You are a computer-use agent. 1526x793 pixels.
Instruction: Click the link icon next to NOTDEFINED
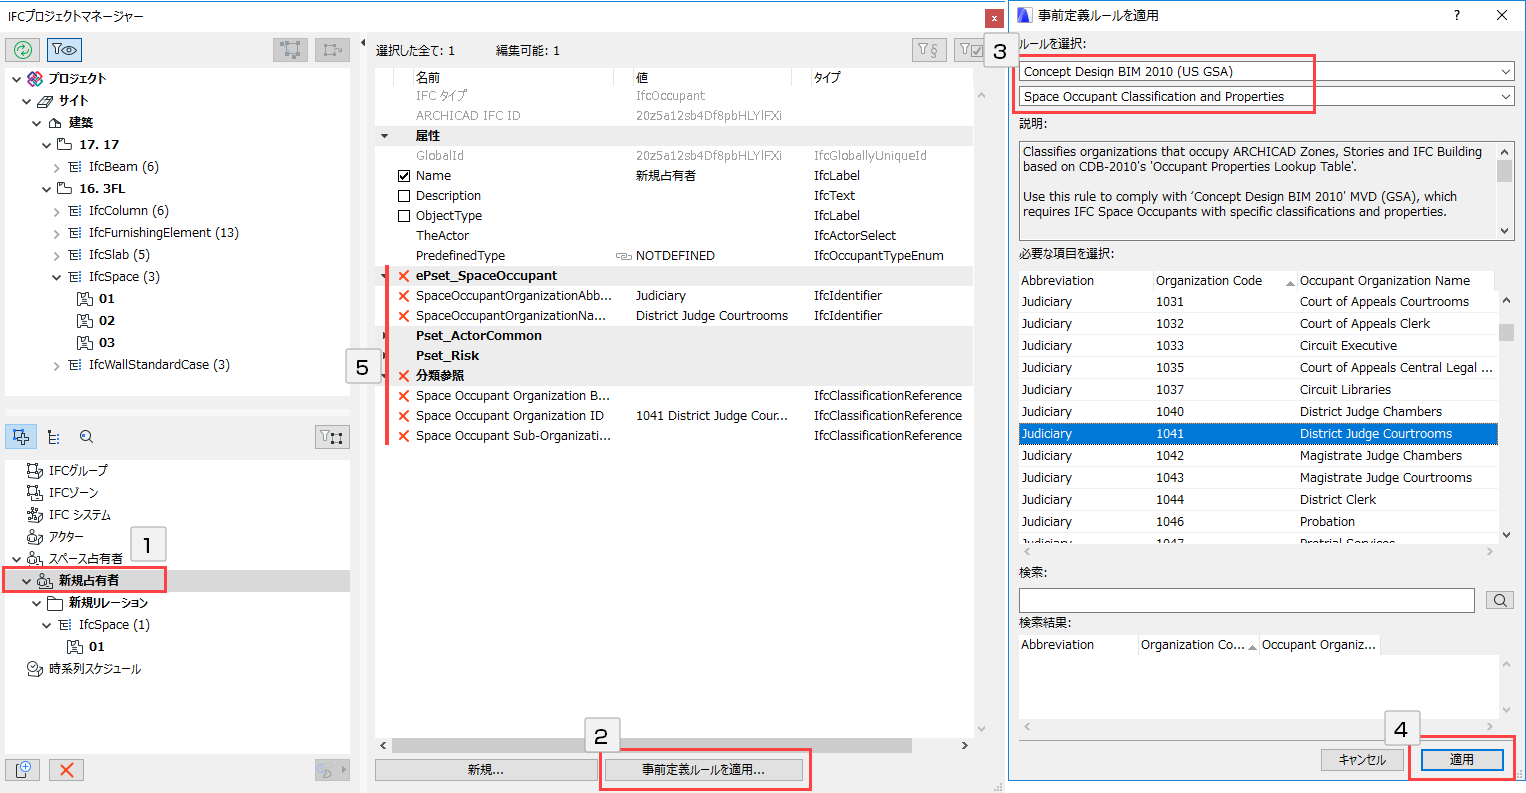[624, 256]
